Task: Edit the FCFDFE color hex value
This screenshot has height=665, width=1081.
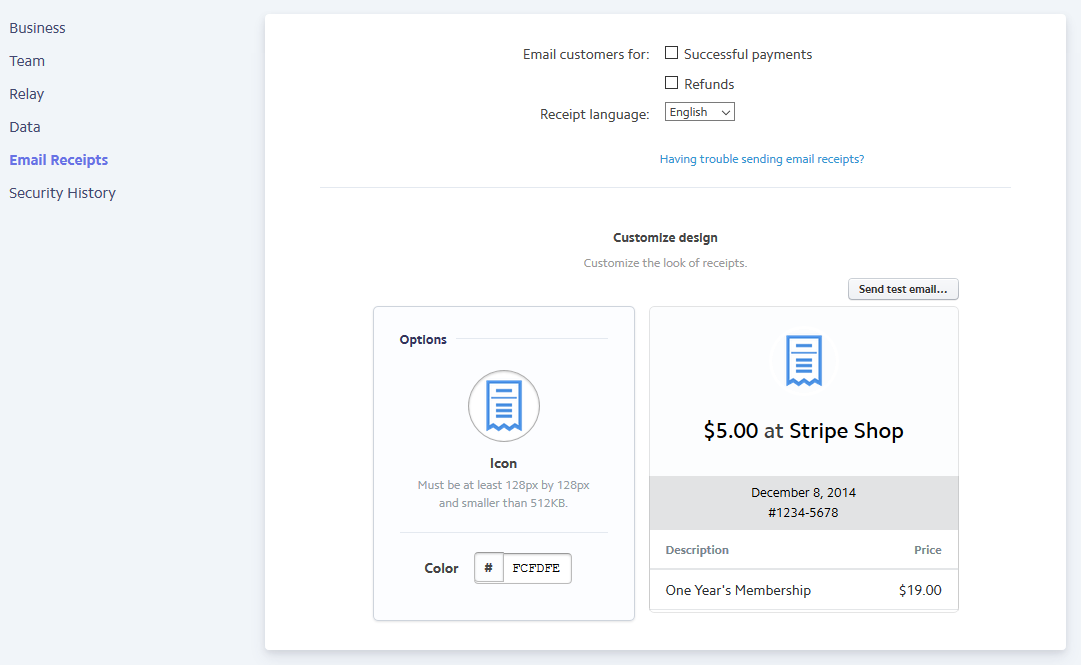Action: click(x=536, y=568)
